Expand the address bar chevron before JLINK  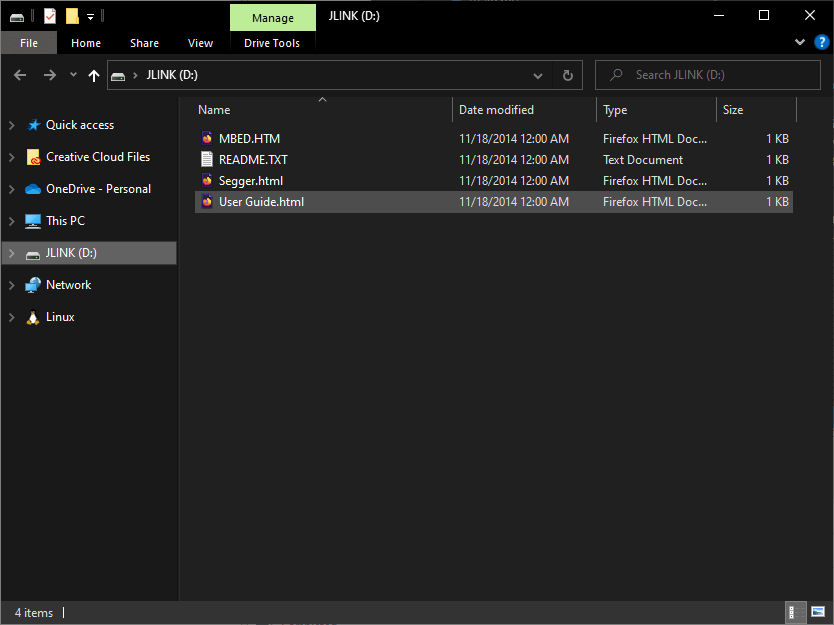point(135,76)
